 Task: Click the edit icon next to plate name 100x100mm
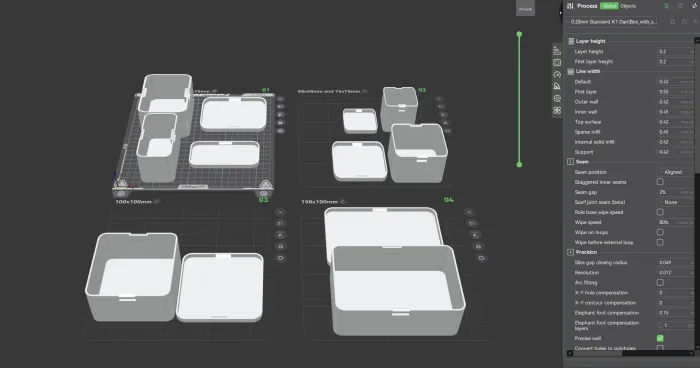pyautogui.click(x=157, y=202)
